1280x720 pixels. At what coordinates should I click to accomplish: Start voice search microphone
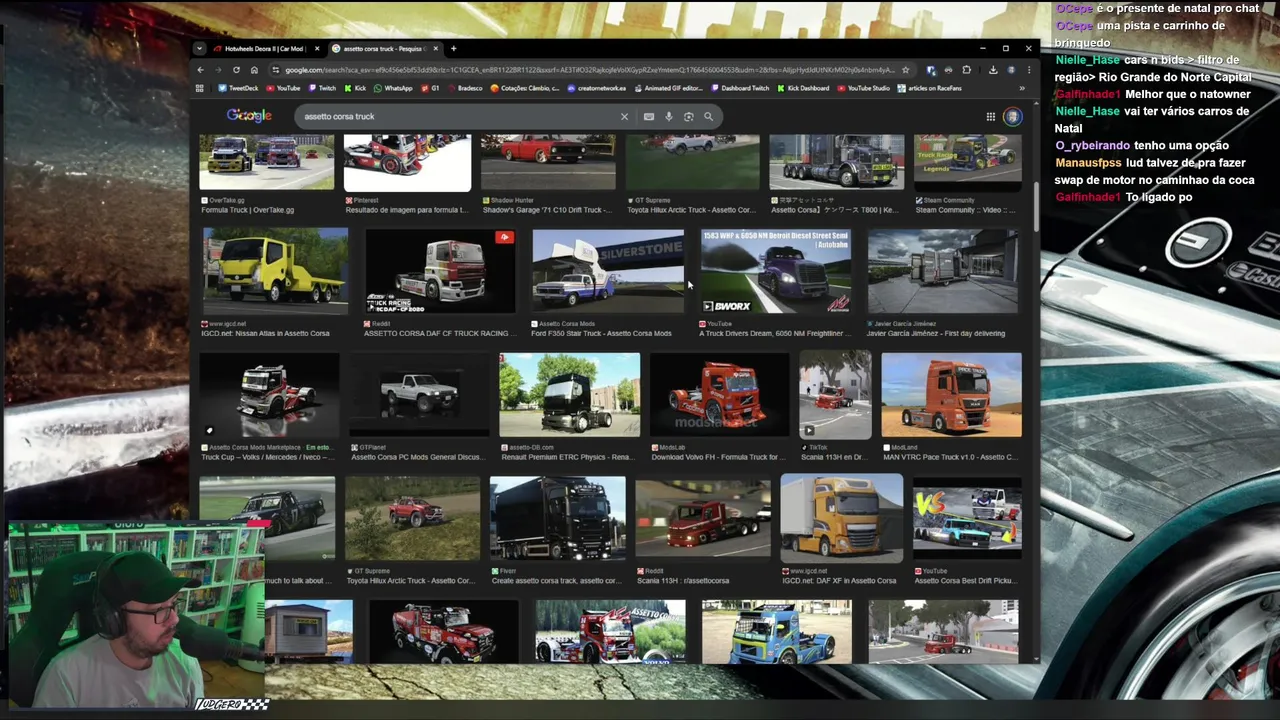pos(669,116)
